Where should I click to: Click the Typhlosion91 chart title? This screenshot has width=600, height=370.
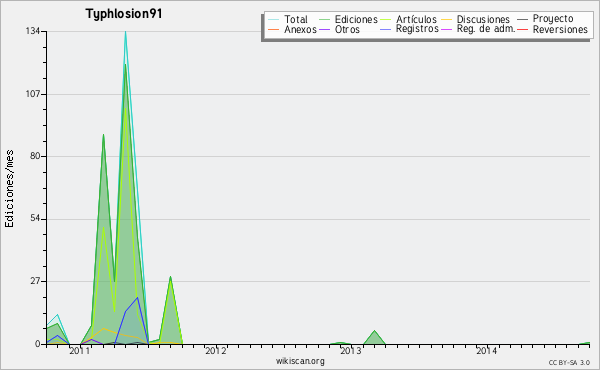click(x=124, y=14)
